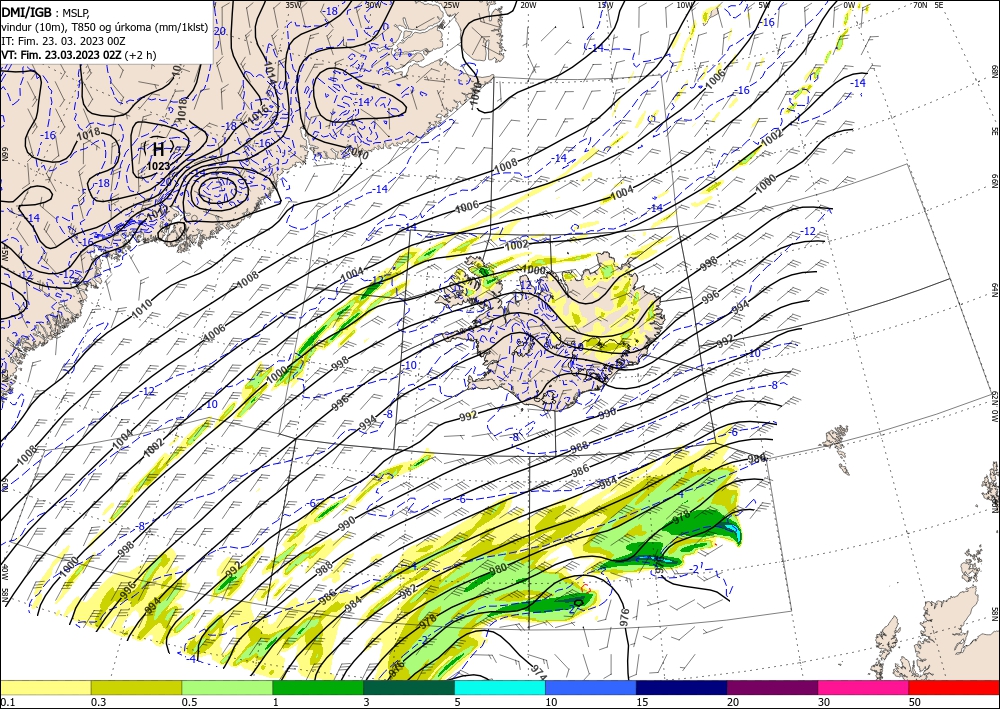Screen dimensions: 1000x709
Task: Click the '982' isobar label
Action: (408, 591)
